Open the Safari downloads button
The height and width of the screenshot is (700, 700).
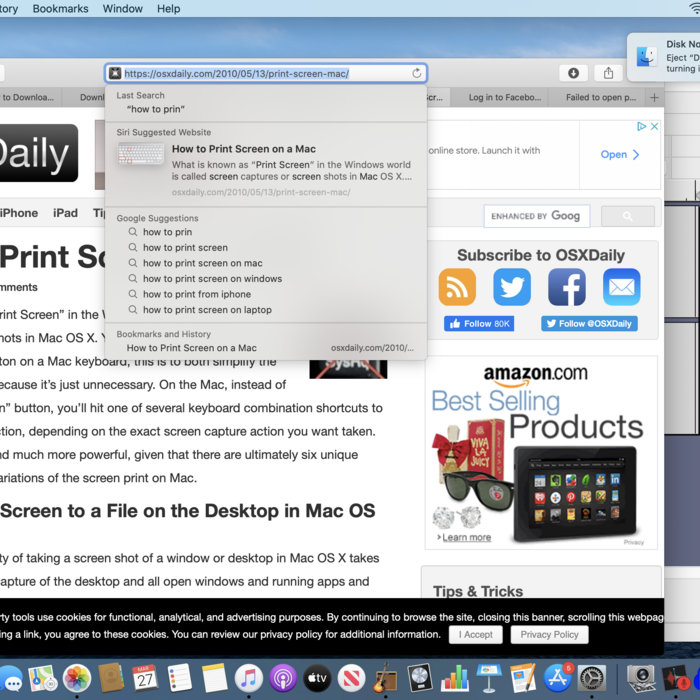573,73
